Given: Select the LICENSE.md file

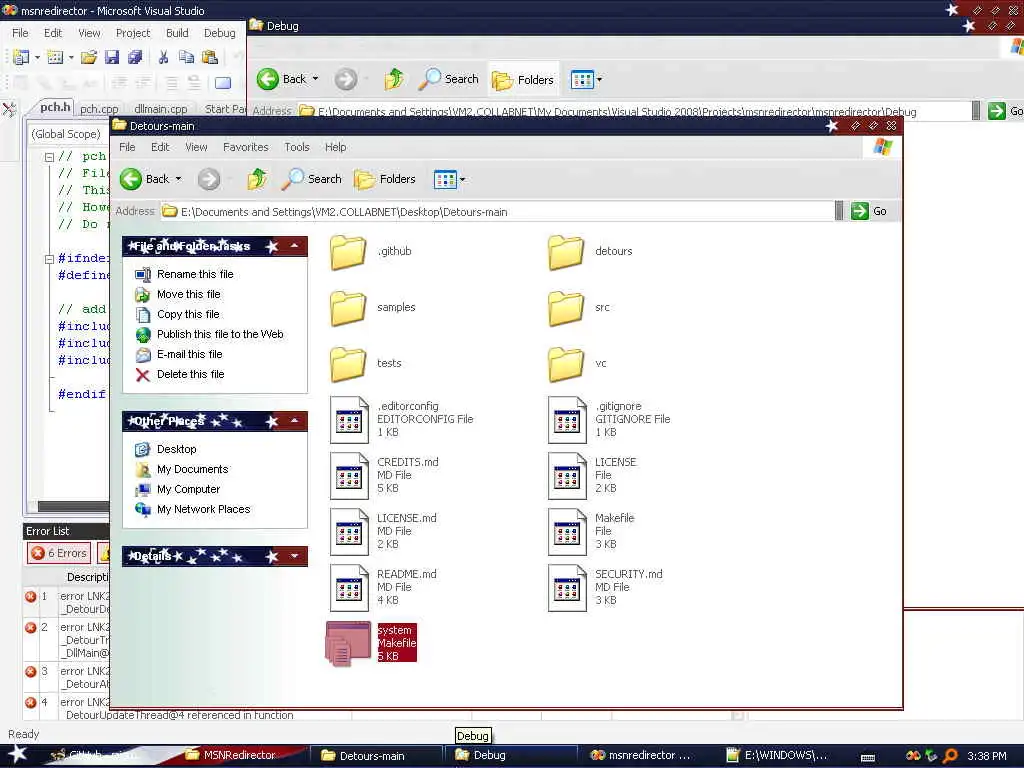Looking at the screenshot, I should [x=383, y=532].
